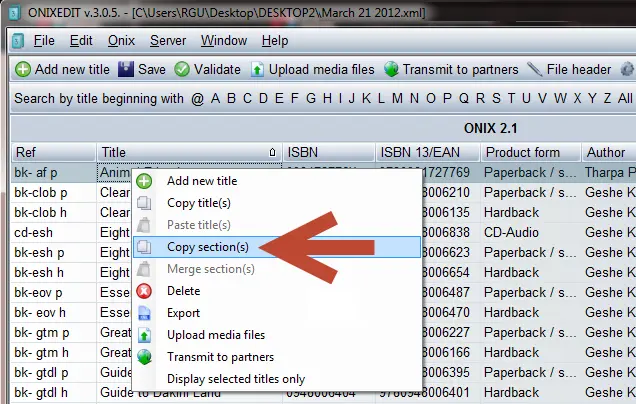Click the green checkmark Validate icon
Image resolution: width=636 pixels, height=404 pixels.
(182, 69)
